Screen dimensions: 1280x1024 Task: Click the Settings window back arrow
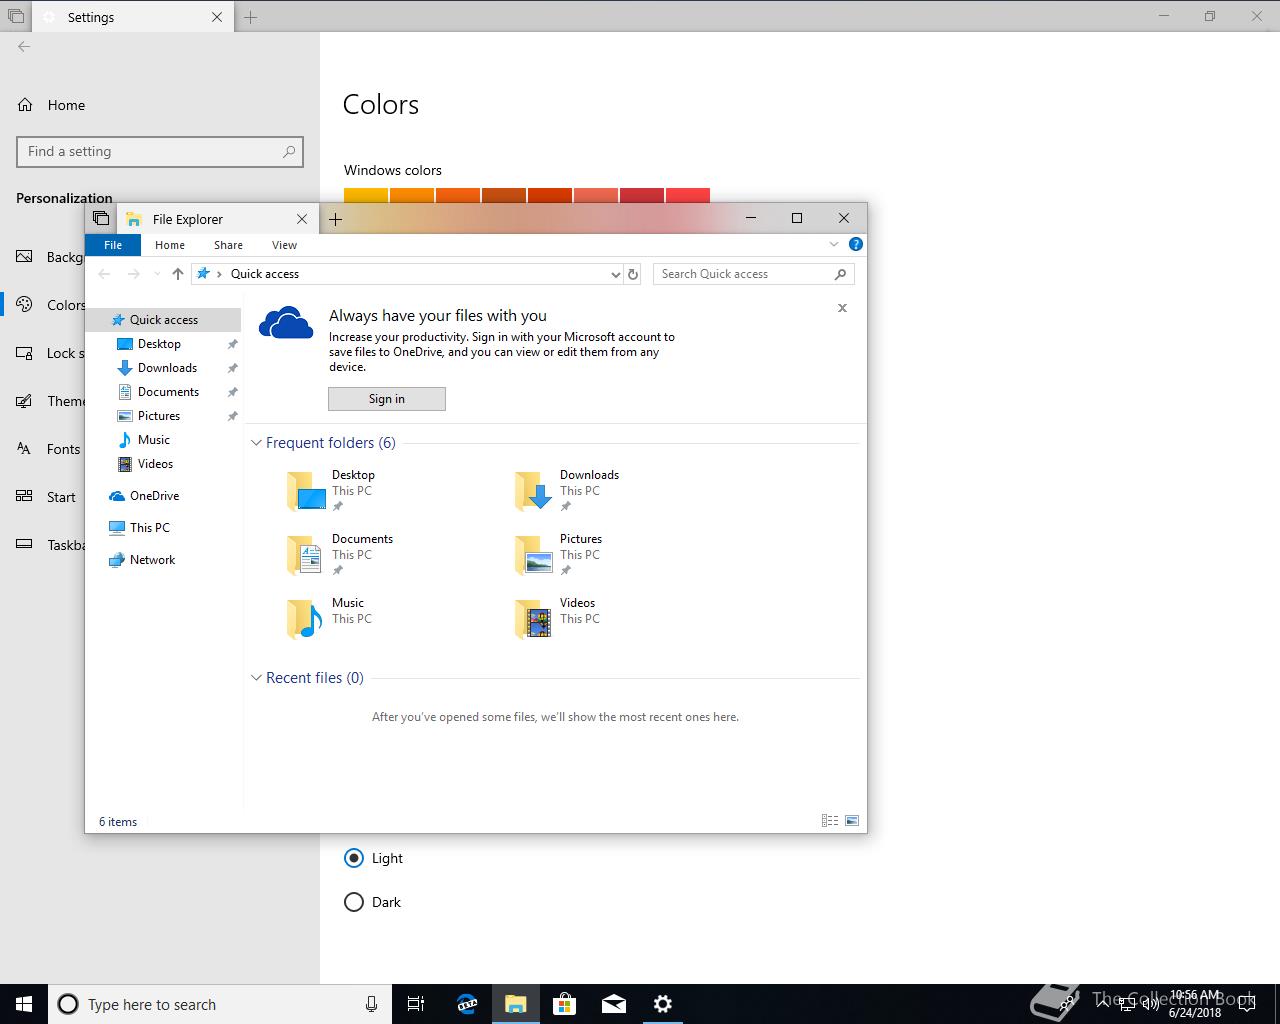pyautogui.click(x=24, y=46)
